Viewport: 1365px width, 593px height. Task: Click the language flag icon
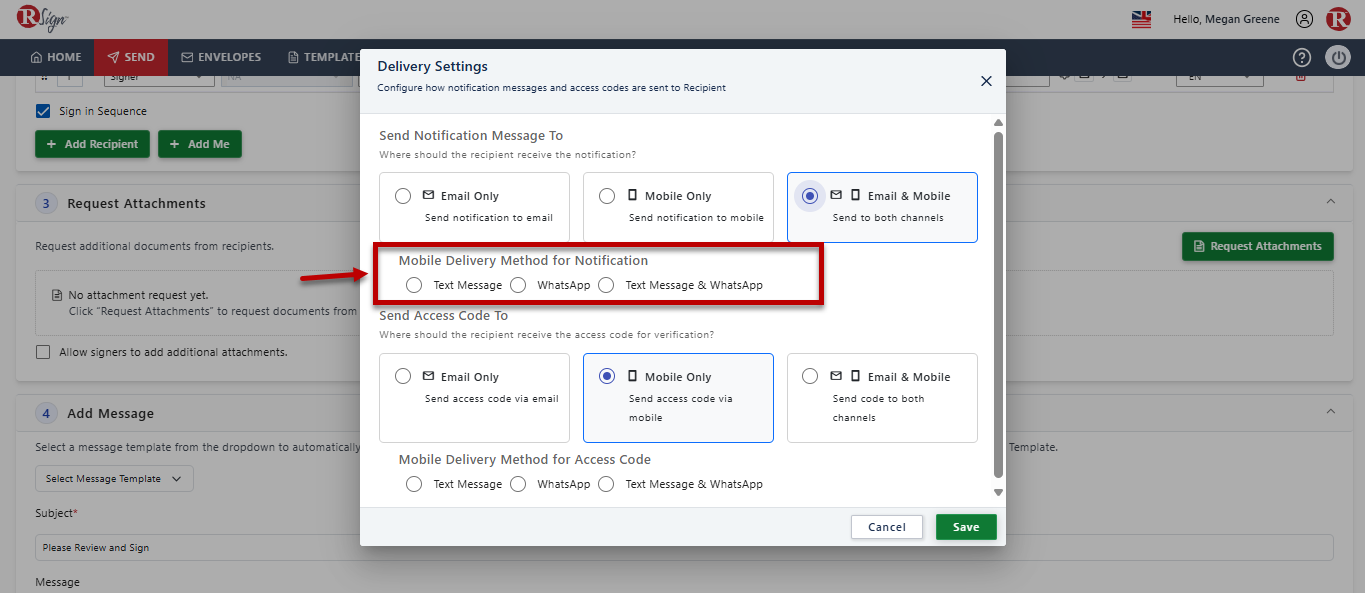[x=1141, y=19]
